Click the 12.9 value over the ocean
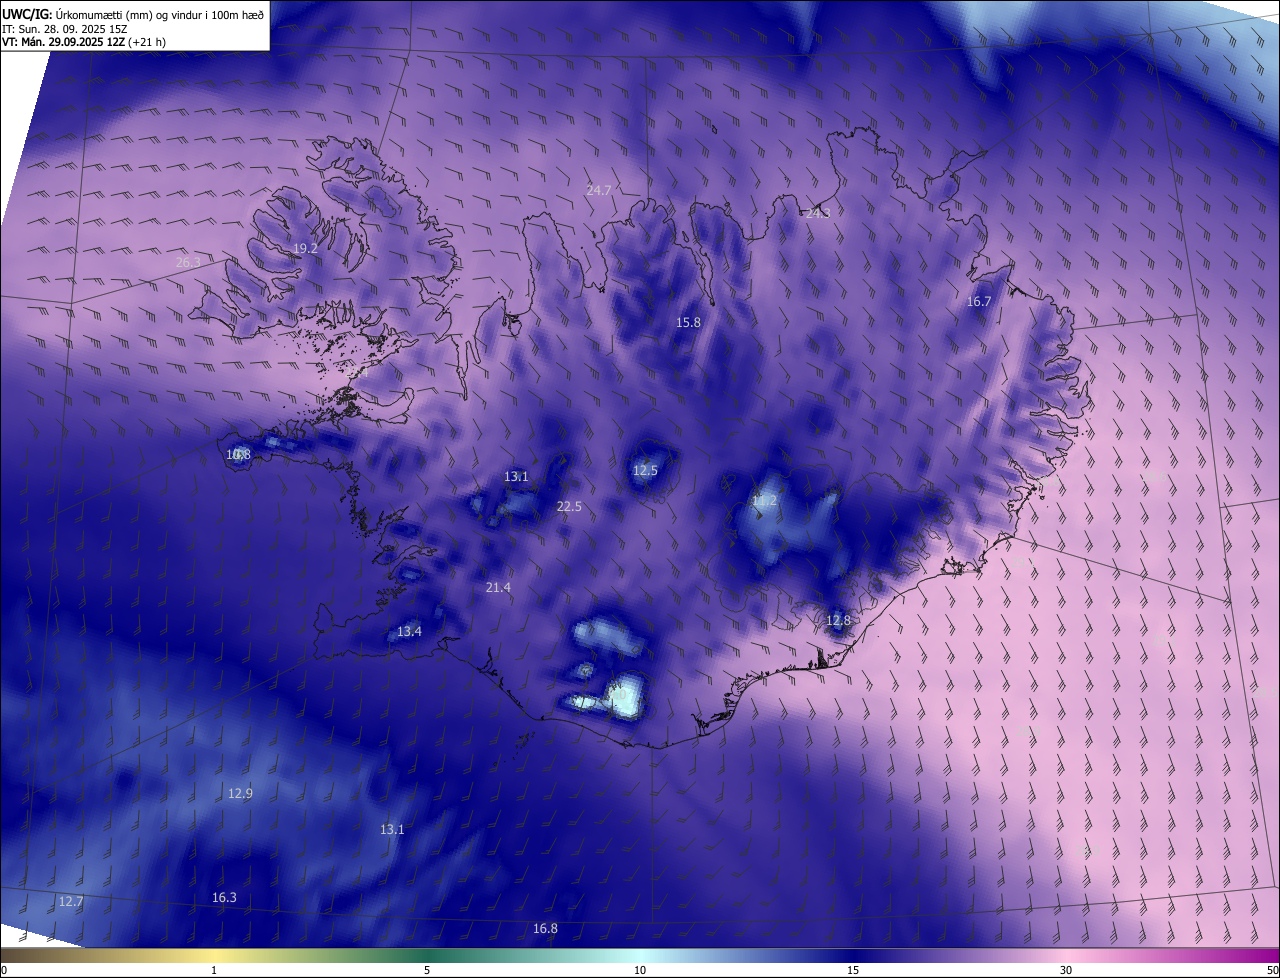This screenshot has width=1280, height=978. [240, 793]
